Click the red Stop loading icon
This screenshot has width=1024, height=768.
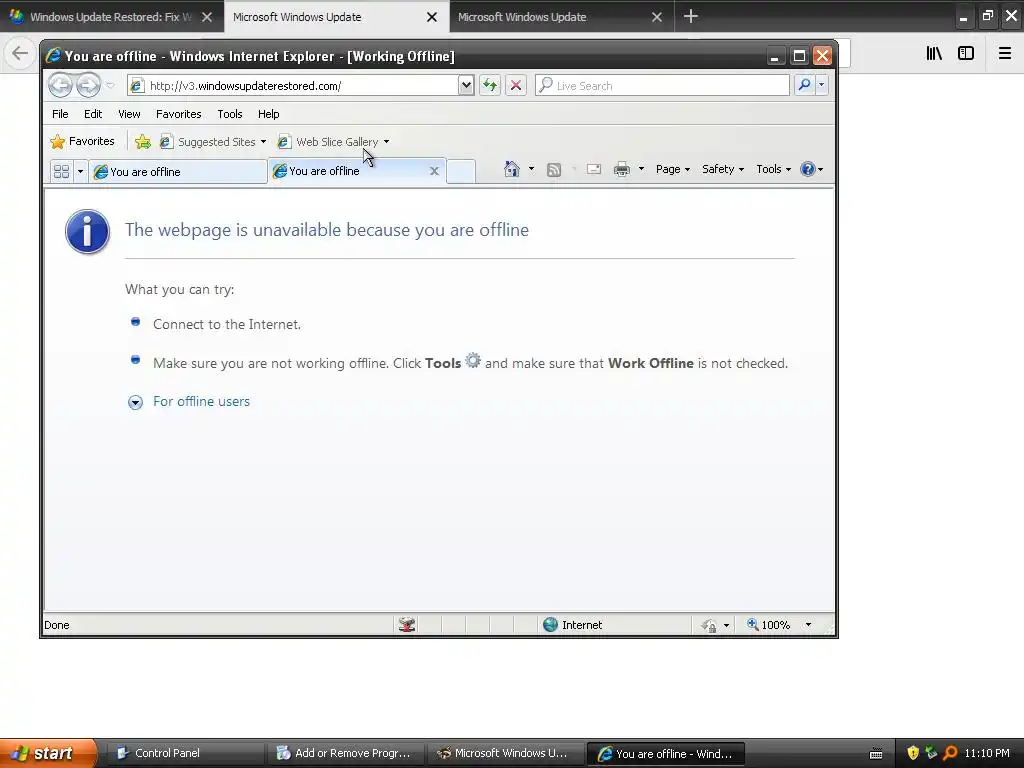point(516,86)
